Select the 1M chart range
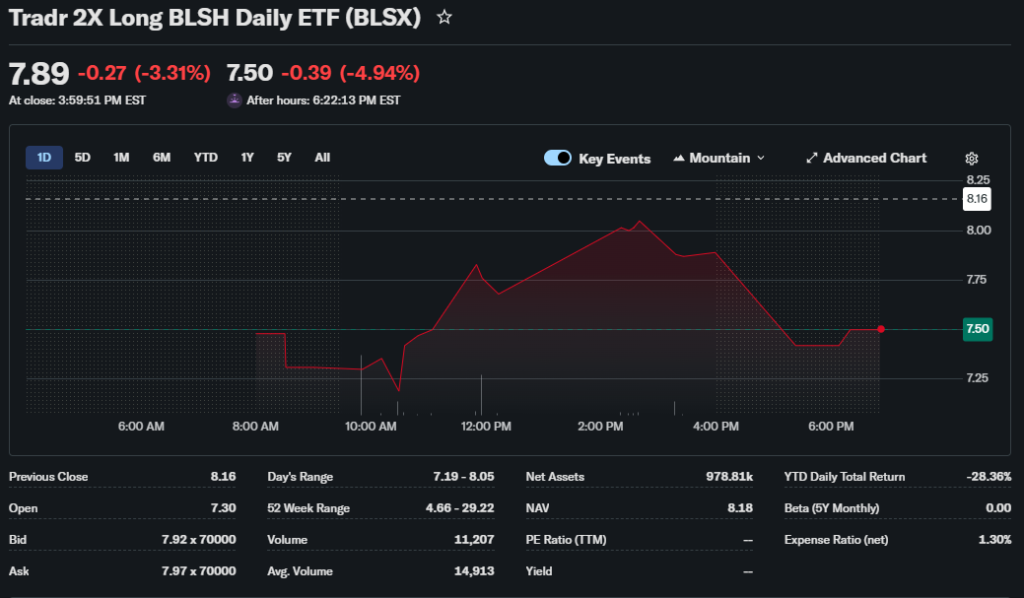 pos(121,157)
